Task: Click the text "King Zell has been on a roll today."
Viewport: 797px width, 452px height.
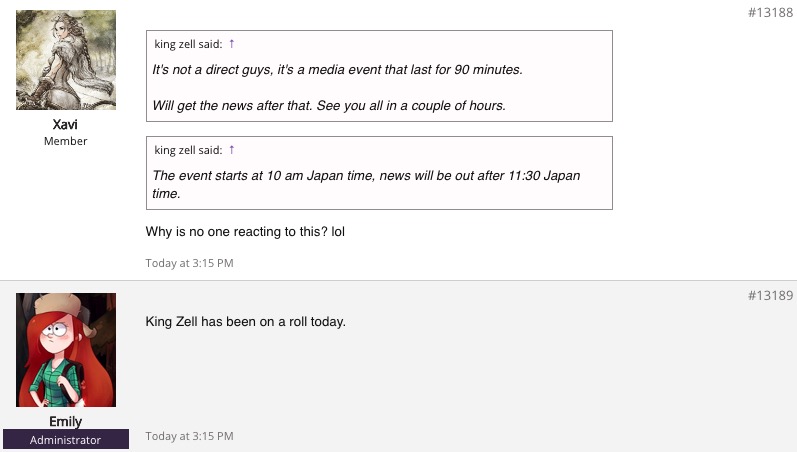Action: click(x=245, y=322)
